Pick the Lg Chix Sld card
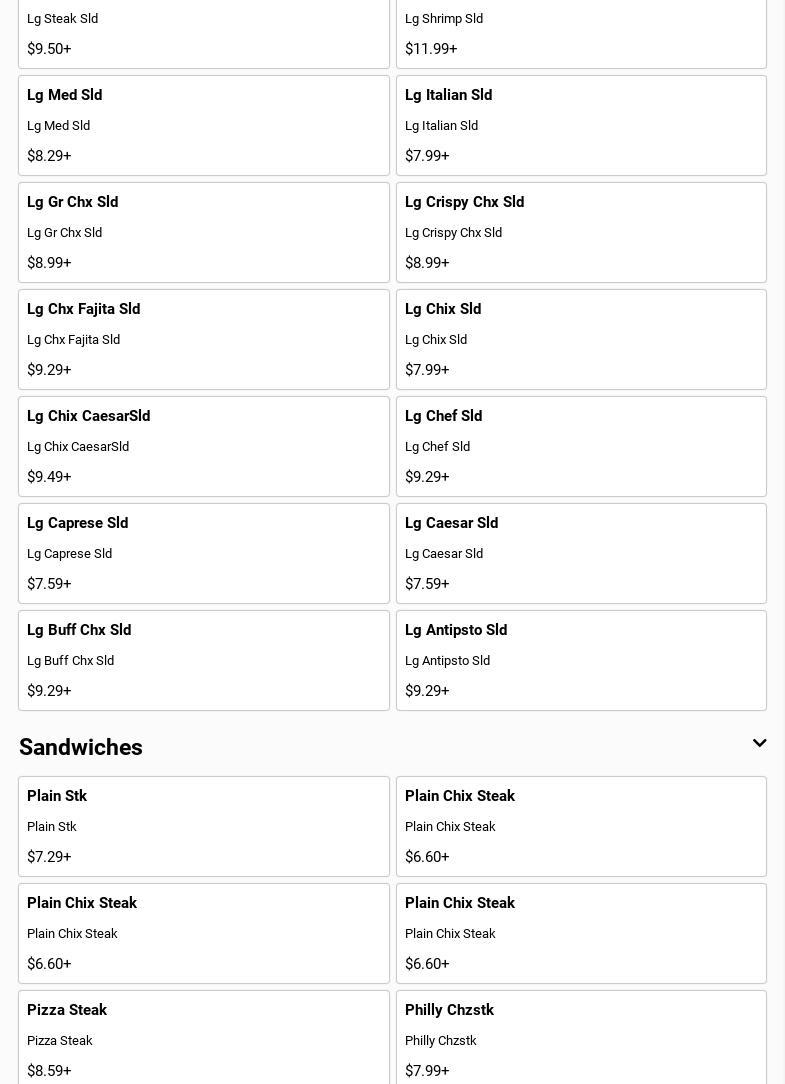The width and height of the screenshot is (785, 1084). click(581, 339)
